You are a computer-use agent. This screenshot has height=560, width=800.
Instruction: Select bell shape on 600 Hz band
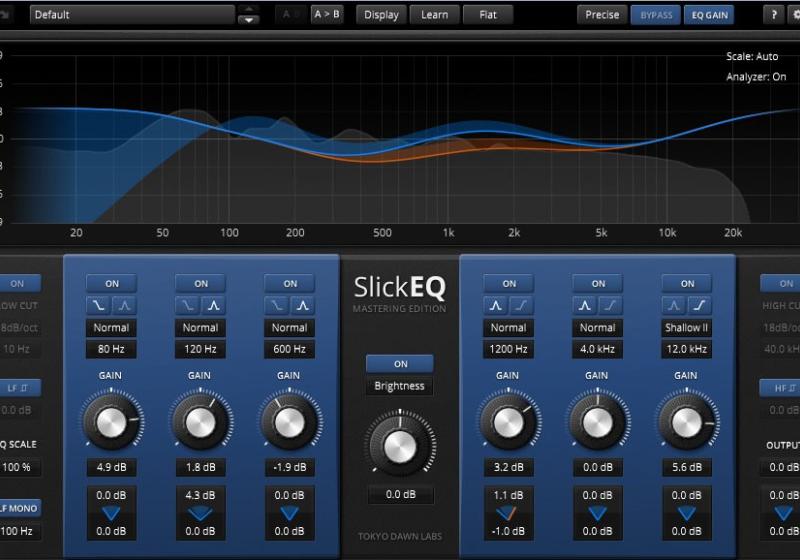point(302,305)
